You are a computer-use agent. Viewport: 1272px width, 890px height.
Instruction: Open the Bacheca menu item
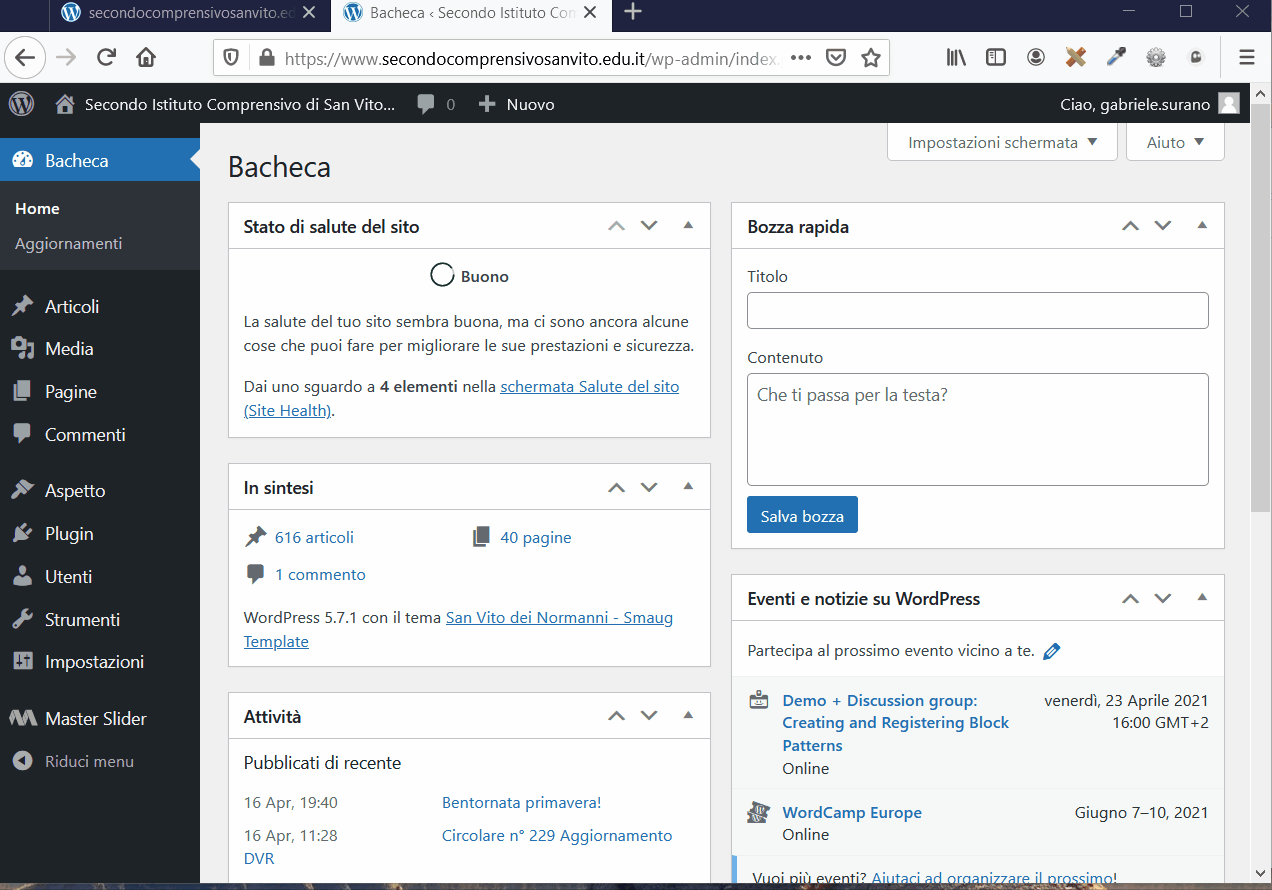100,160
